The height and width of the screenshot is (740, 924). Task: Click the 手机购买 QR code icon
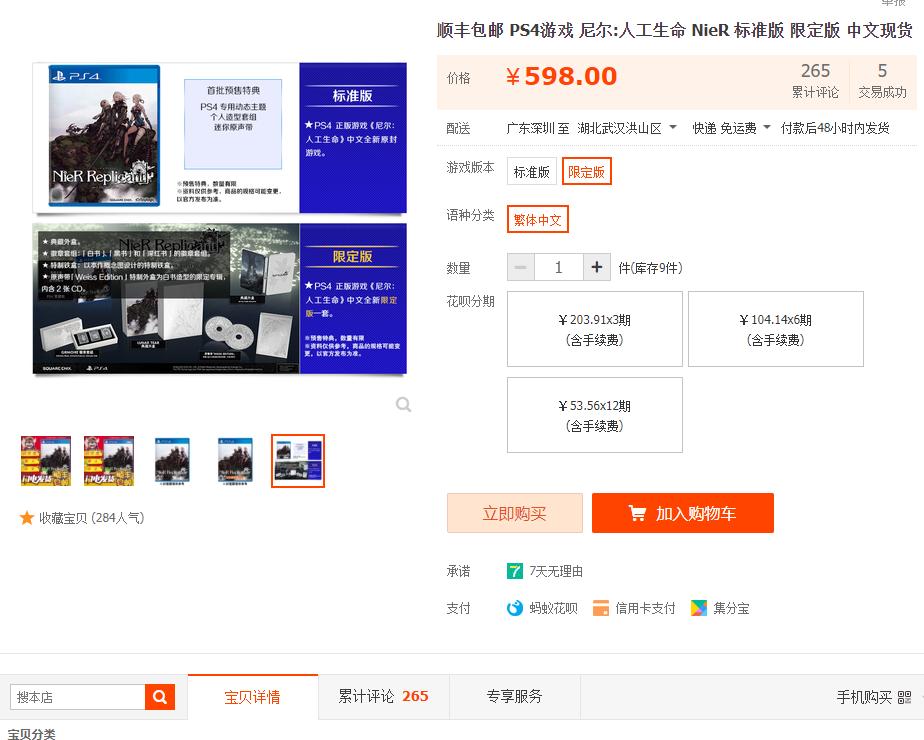tap(905, 697)
